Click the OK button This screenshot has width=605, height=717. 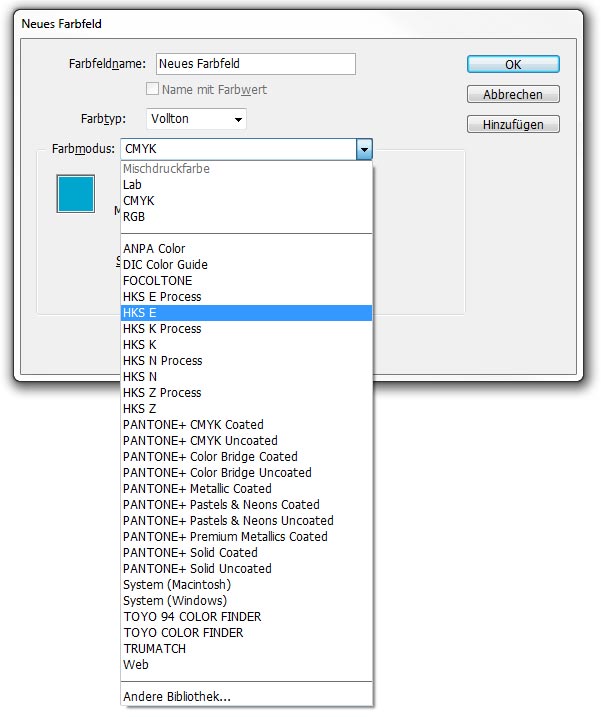click(513, 64)
